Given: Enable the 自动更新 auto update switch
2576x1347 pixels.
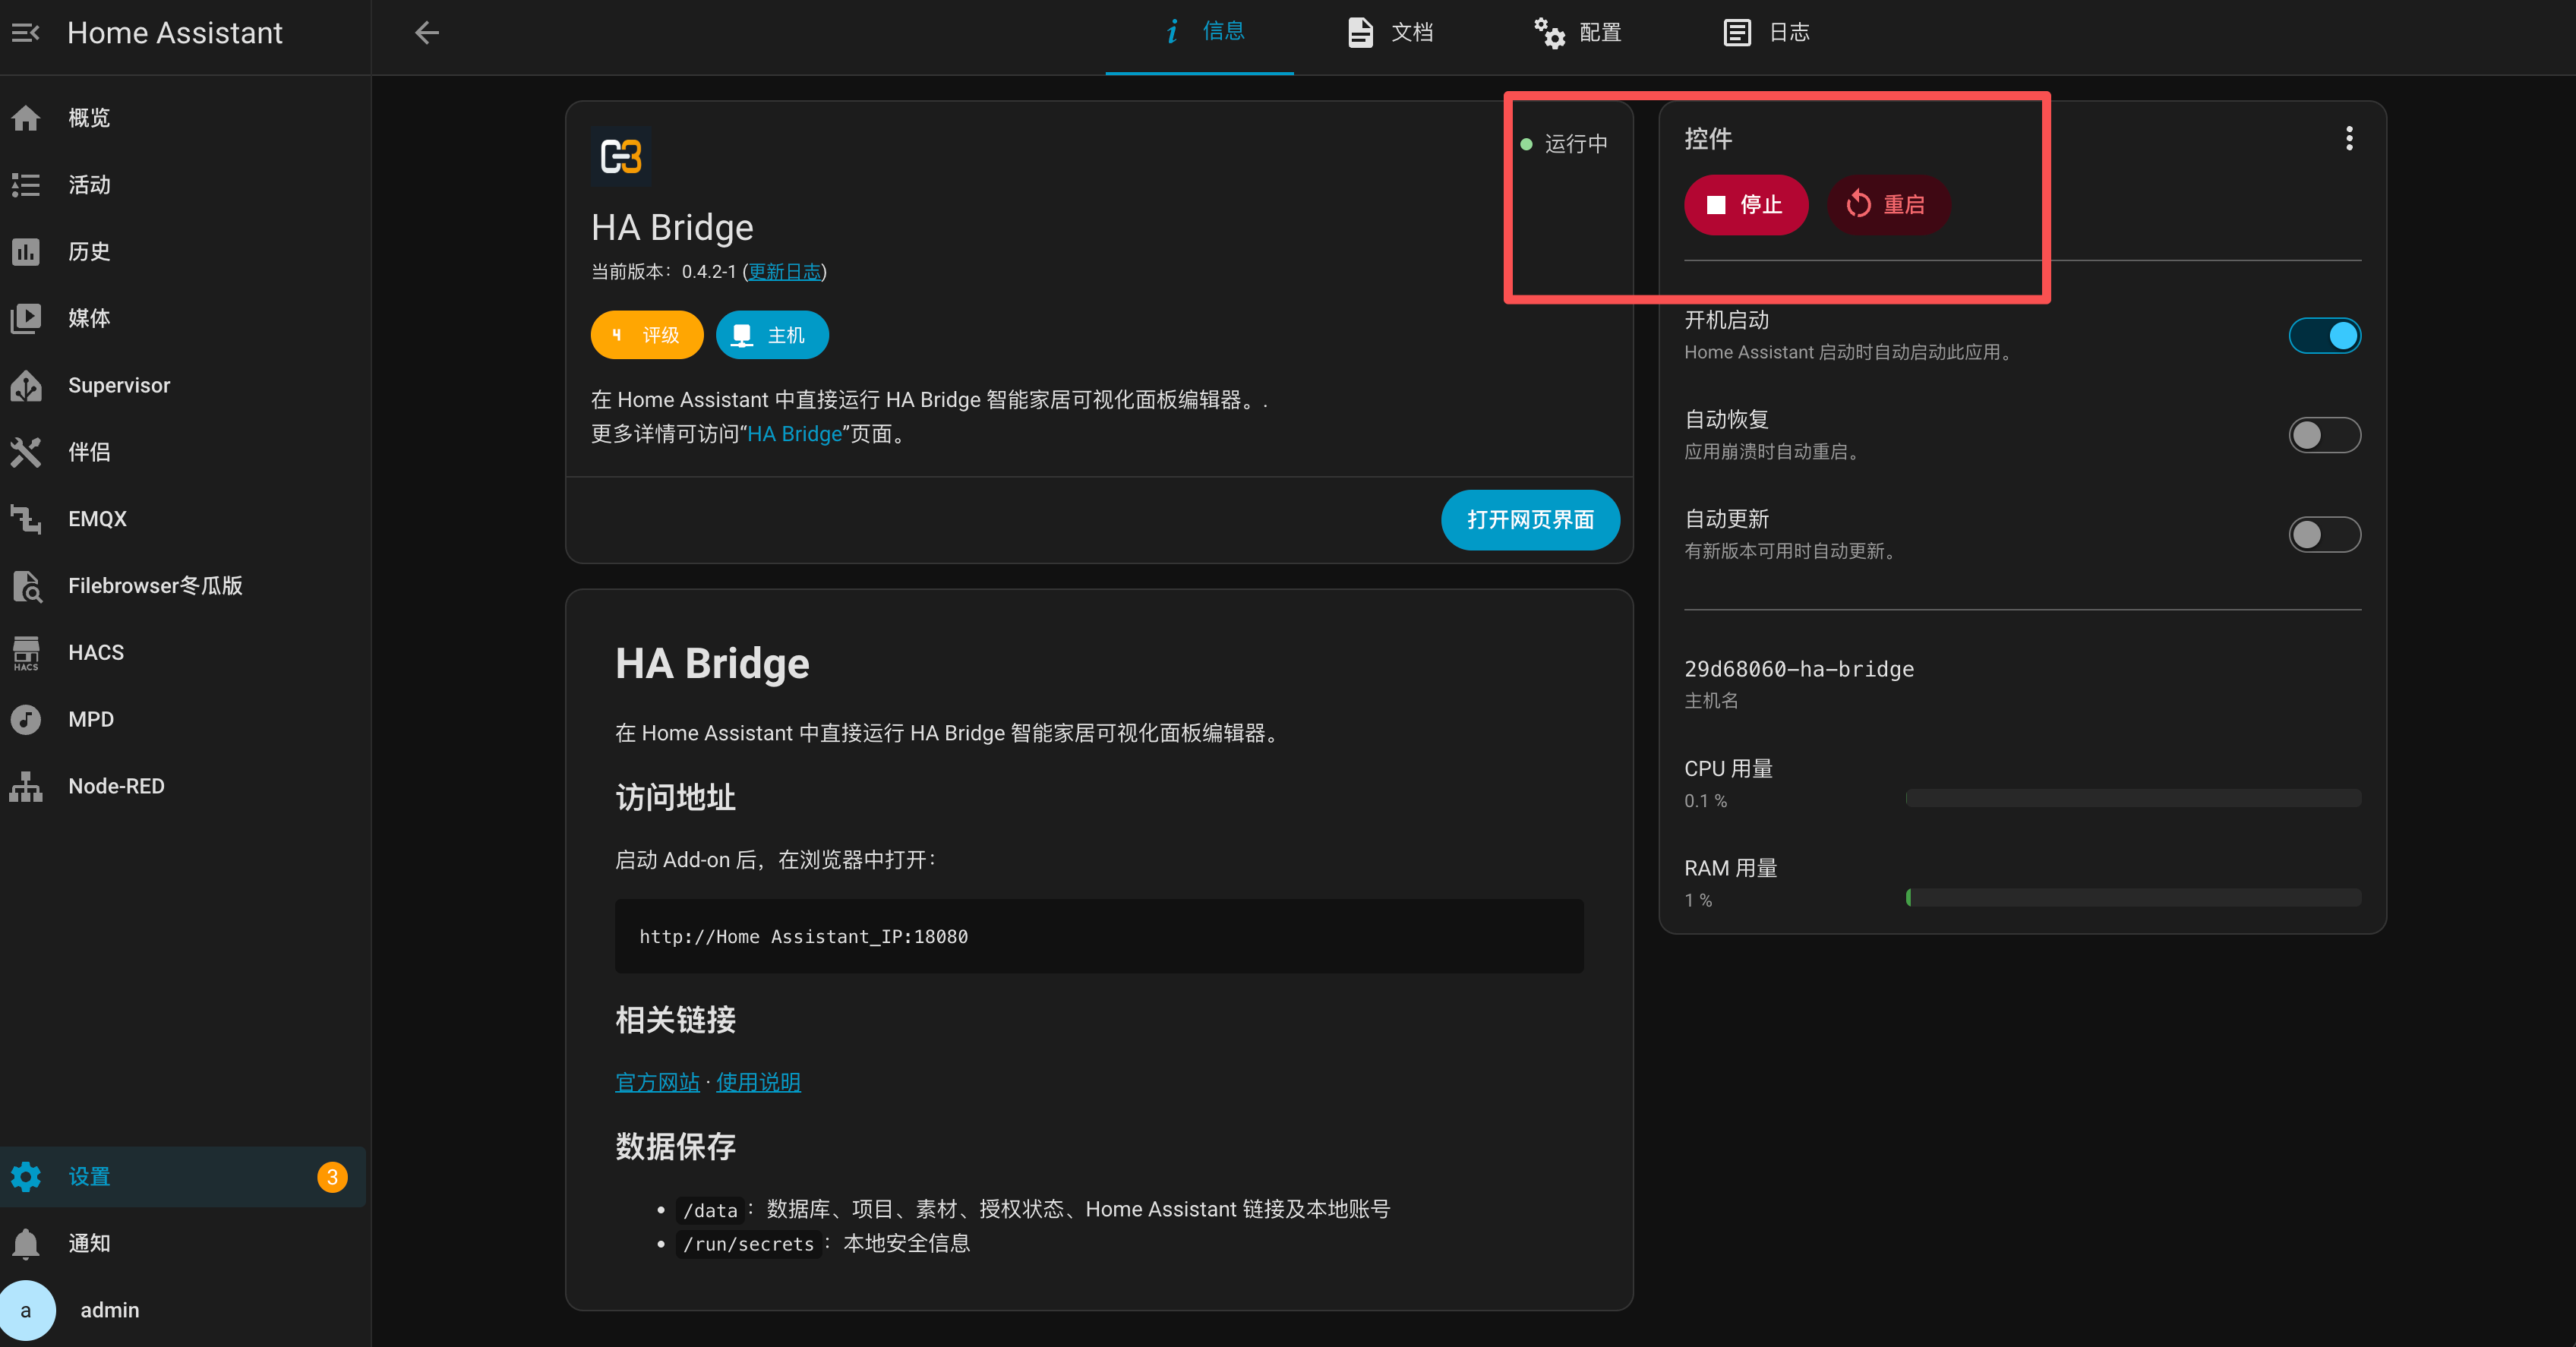Looking at the screenshot, I should tap(2324, 535).
